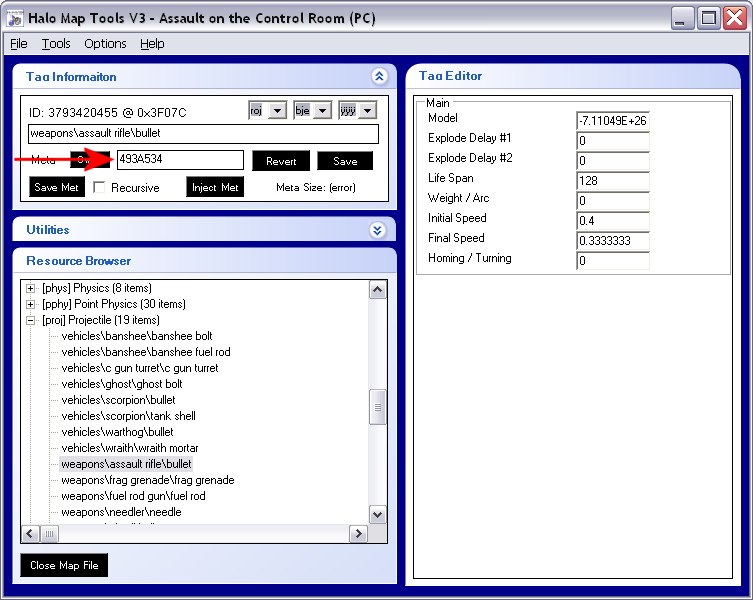Select vehicles\banshee\banshee bolt
This screenshot has width=753, height=600.
pos(137,336)
